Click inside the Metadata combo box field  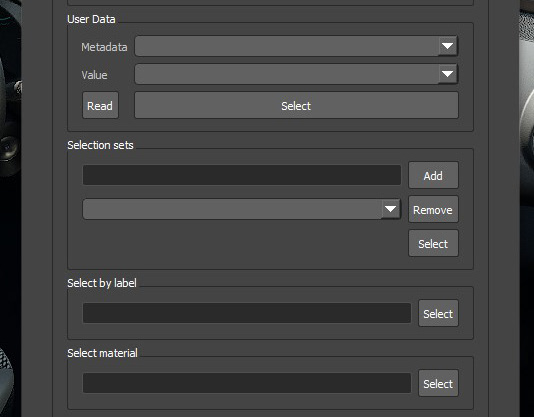coord(287,46)
